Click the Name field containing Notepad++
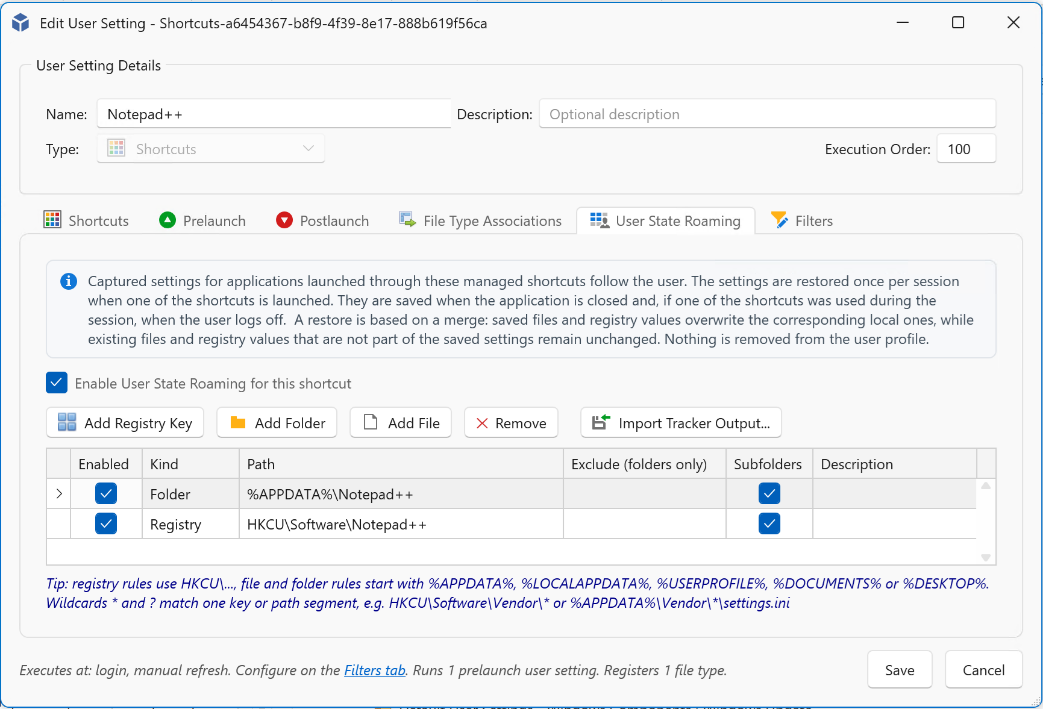The height and width of the screenshot is (709, 1043). pyautogui.click(x=274, y=114)
